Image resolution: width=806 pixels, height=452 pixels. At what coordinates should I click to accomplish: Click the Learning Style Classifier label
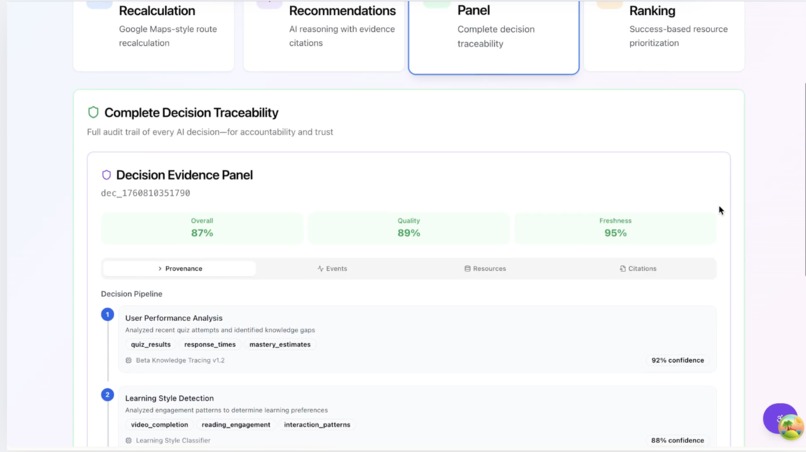coord(173,441)
